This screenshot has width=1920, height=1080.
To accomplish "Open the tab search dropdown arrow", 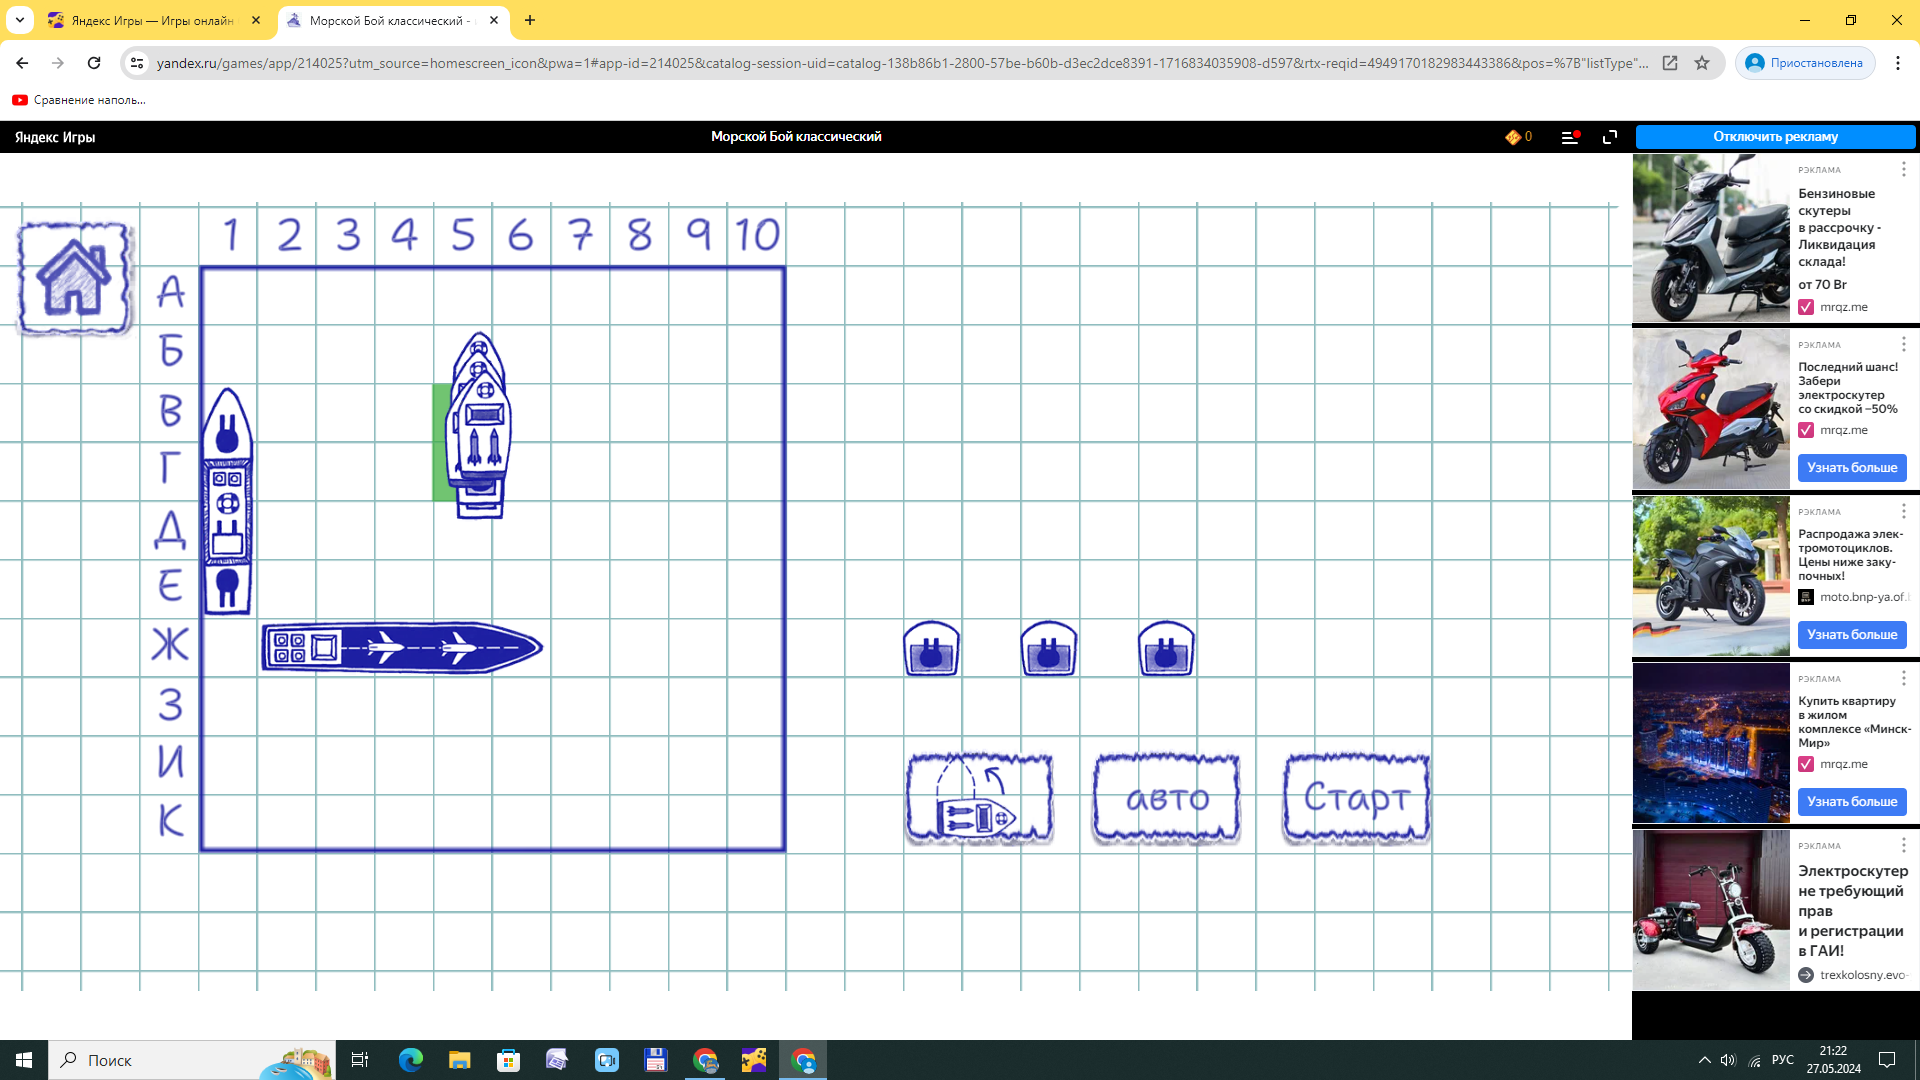I will (x=19, y=20).
